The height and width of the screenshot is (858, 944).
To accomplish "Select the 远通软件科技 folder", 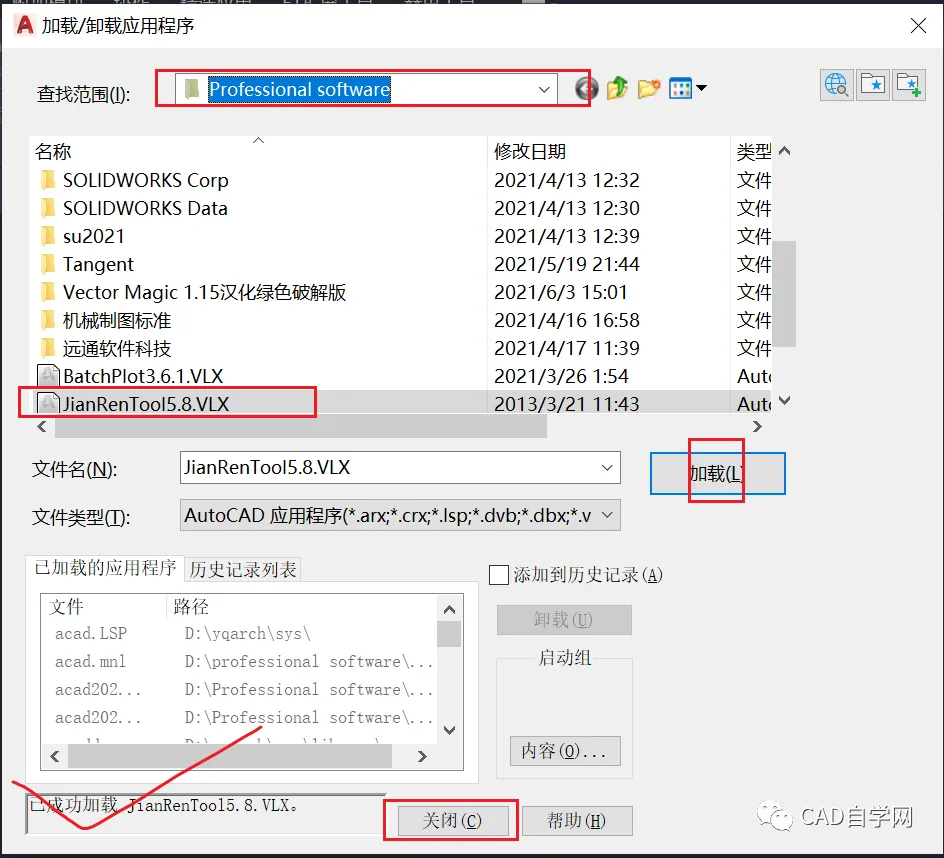I will coord(117,349).
